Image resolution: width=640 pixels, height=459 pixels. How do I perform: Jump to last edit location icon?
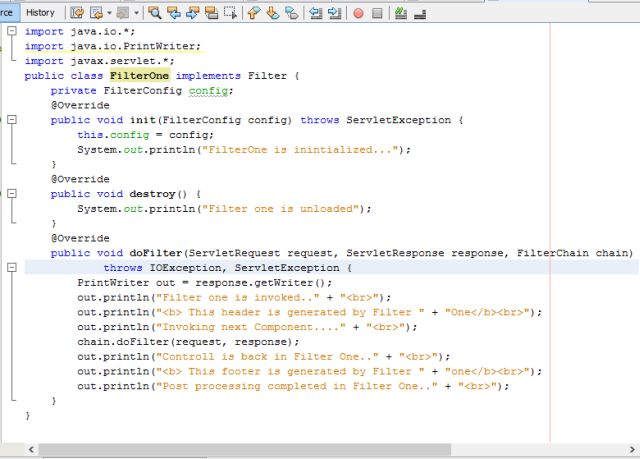click(77, 13)
